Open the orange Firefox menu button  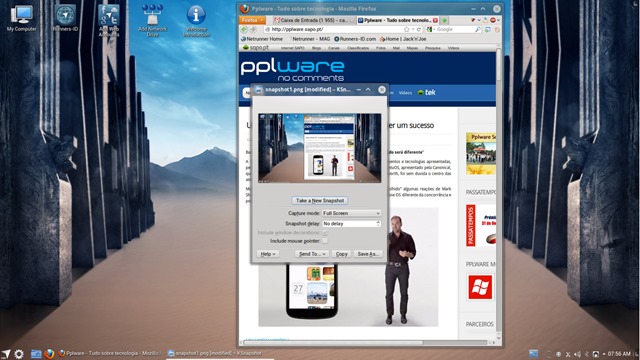pos(252,20)
